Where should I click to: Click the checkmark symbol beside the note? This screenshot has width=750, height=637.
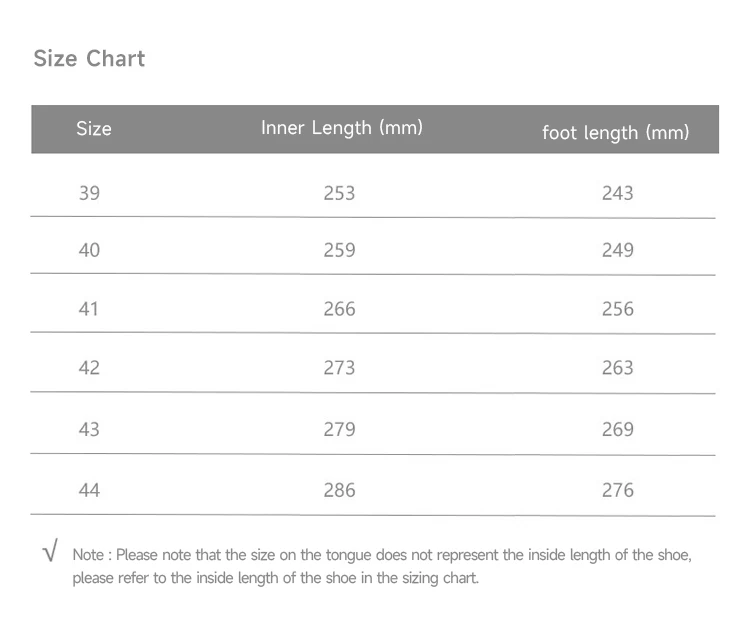pyautogui.click(x=50, y=550)
